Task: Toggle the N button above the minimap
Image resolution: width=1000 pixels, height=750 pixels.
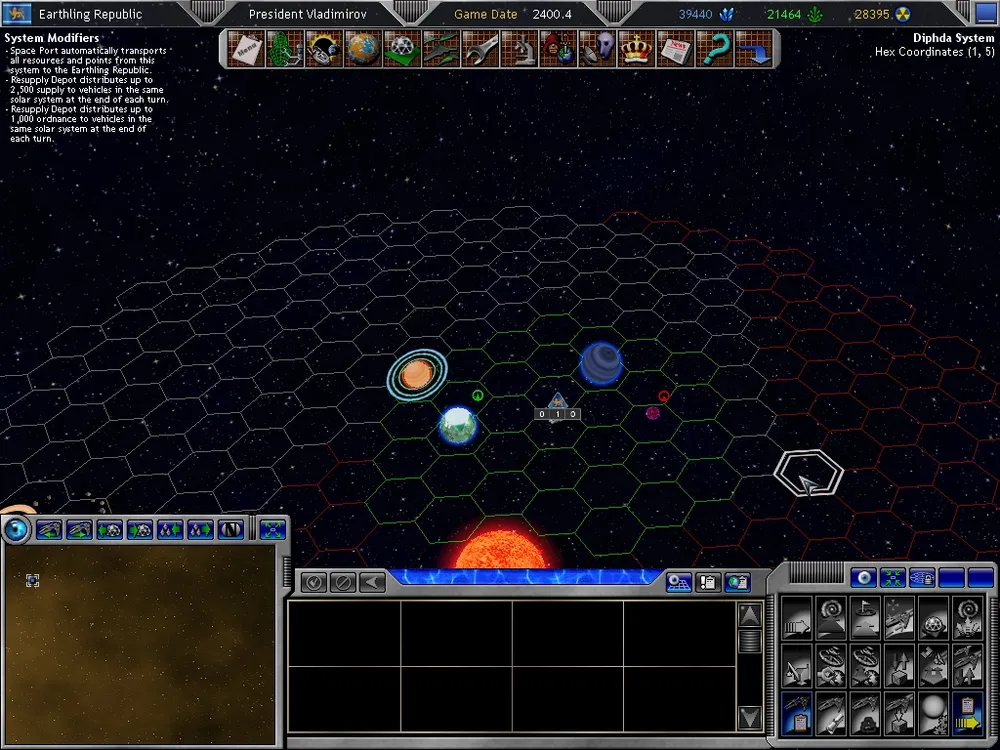Action: point(231,529)
